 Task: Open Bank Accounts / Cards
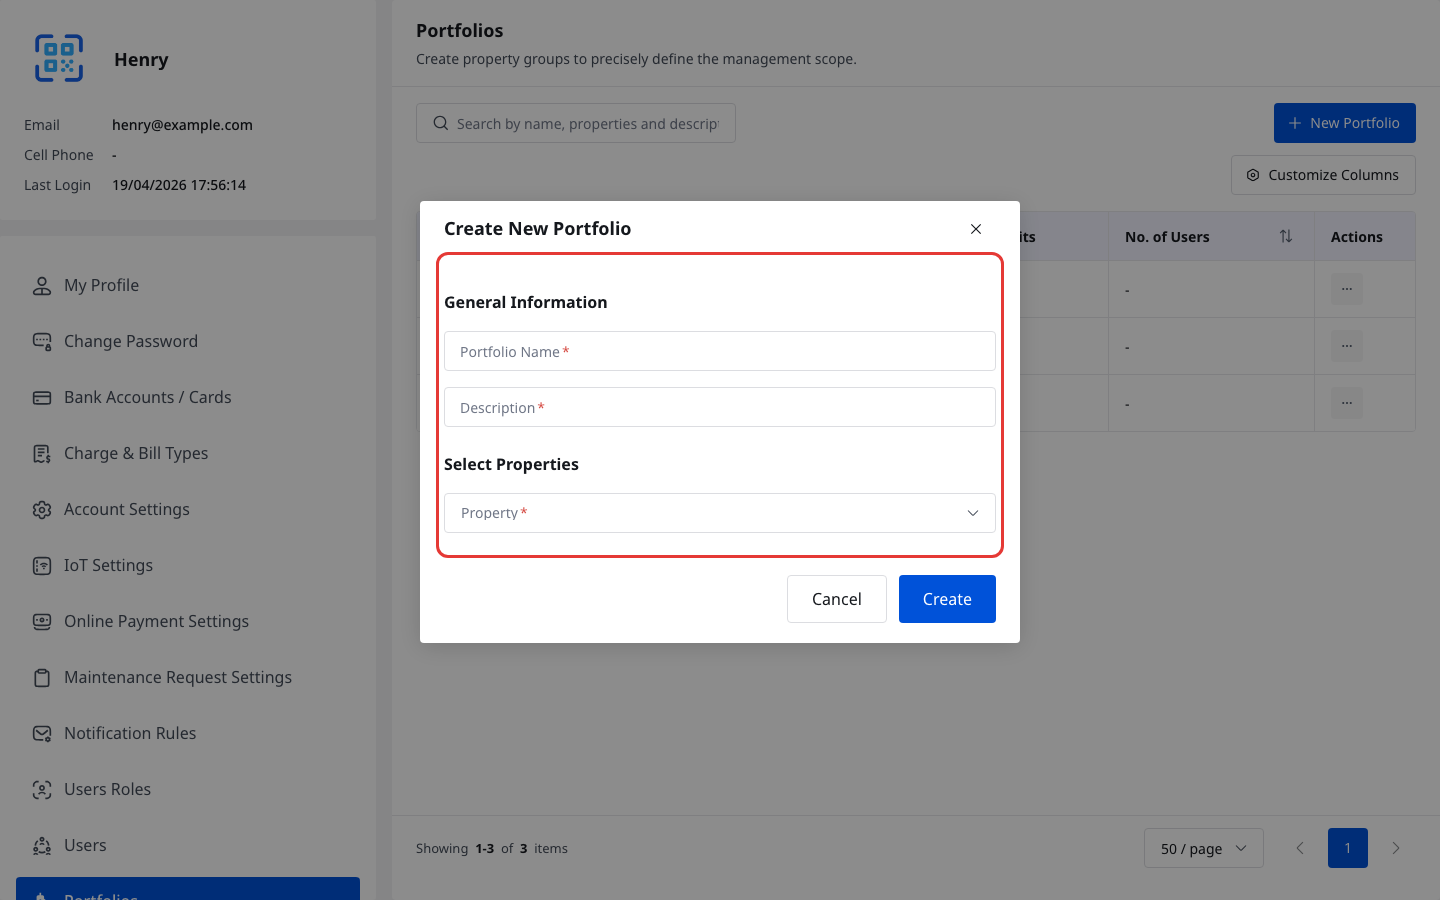point(188,398)
